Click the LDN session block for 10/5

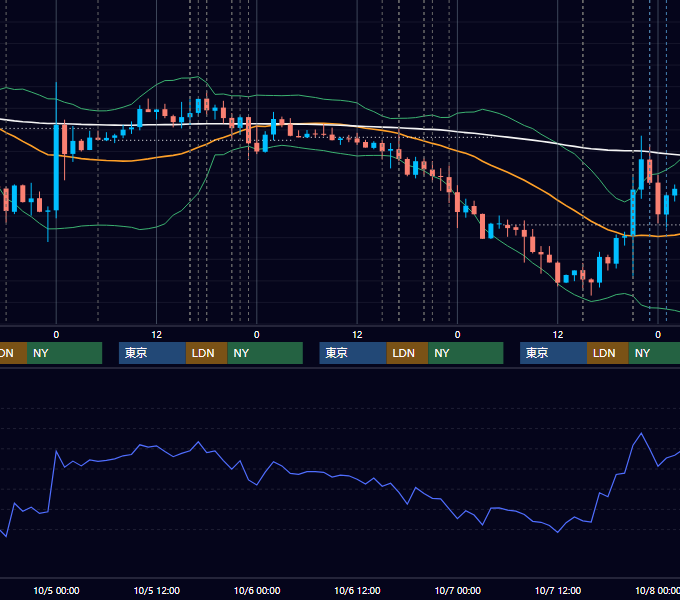[x=206, y=353]
